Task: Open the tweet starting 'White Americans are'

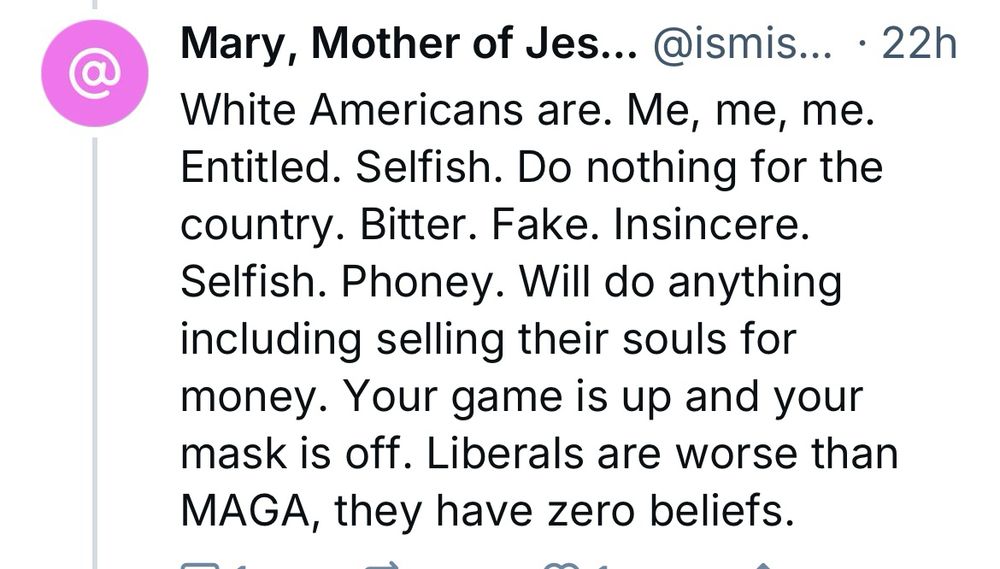Action: pyautogui.click(x=540, y=310)
